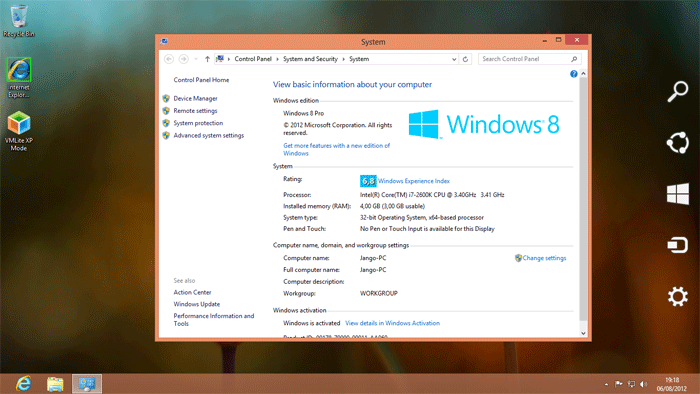Open View details in Windows Activation
Screen dimensions: 700x394
click(392, 323)
